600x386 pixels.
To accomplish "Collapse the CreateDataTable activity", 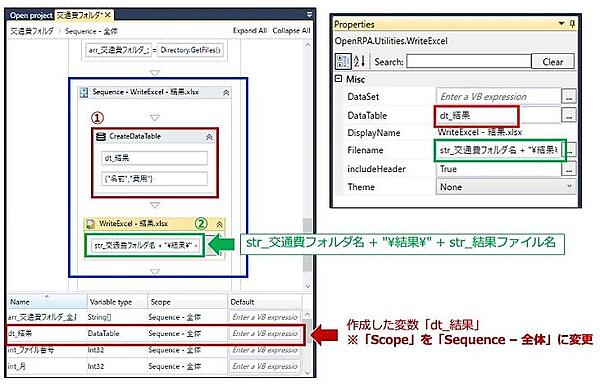I will (209, 137).
